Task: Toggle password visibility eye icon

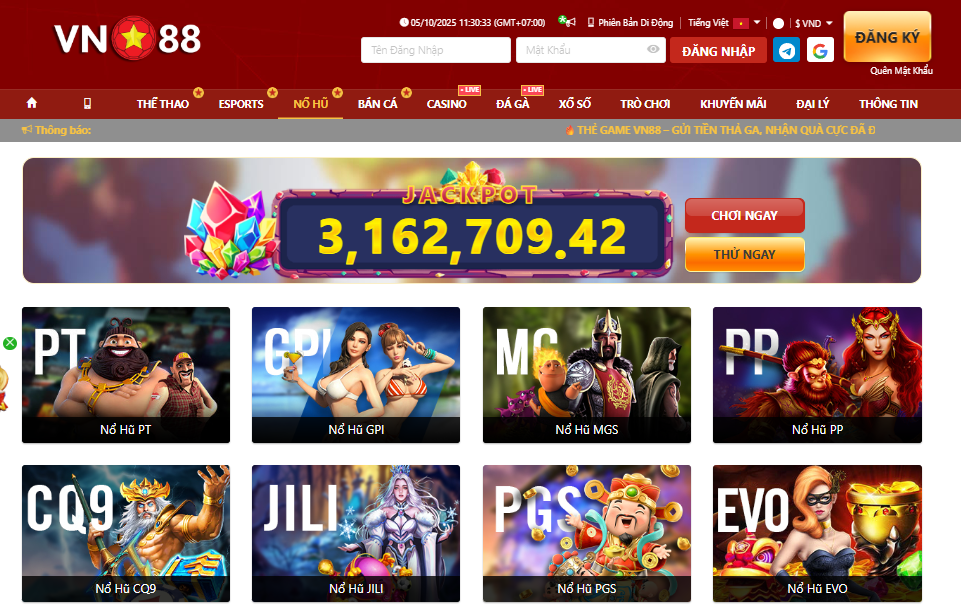Action: [653, 49]
